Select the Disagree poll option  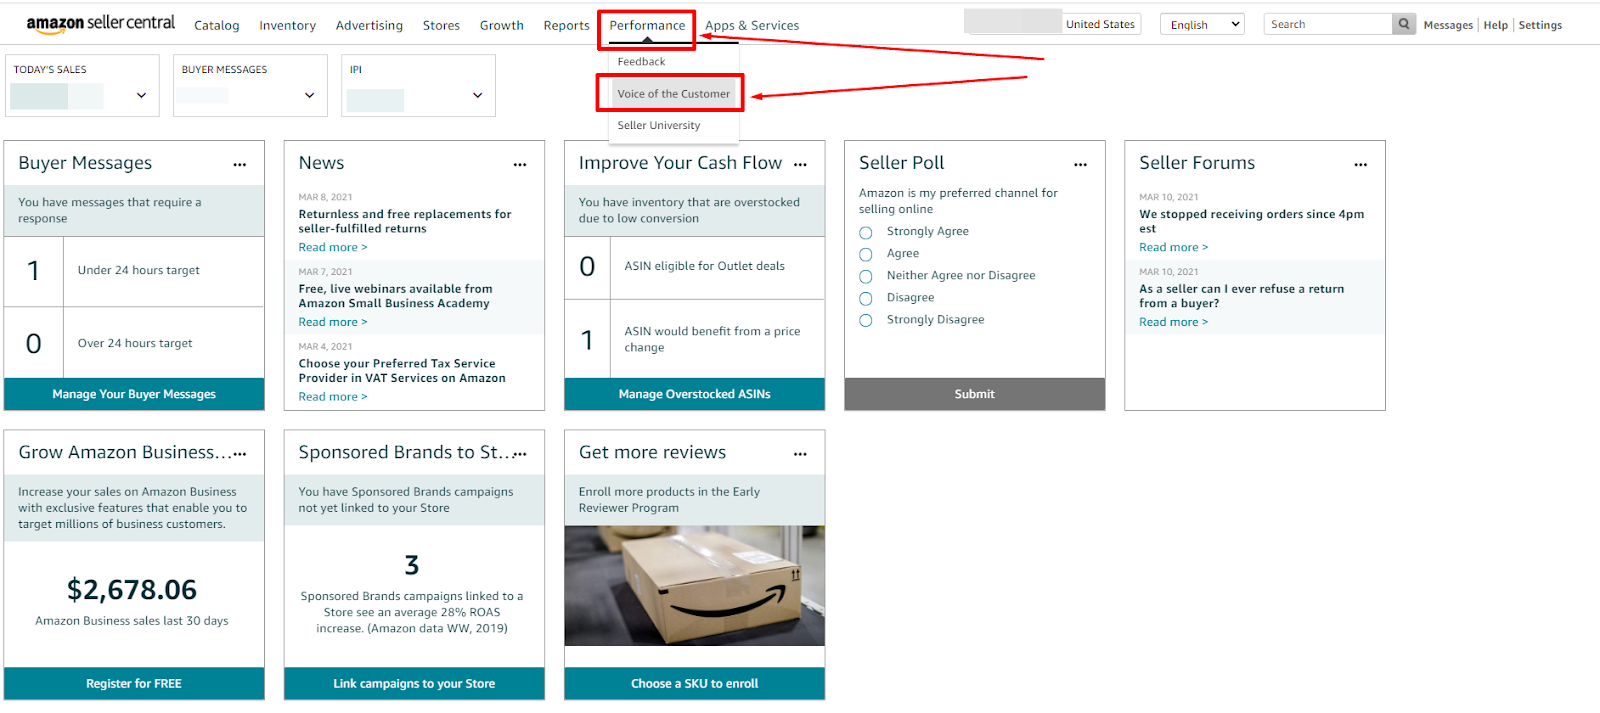866,298
